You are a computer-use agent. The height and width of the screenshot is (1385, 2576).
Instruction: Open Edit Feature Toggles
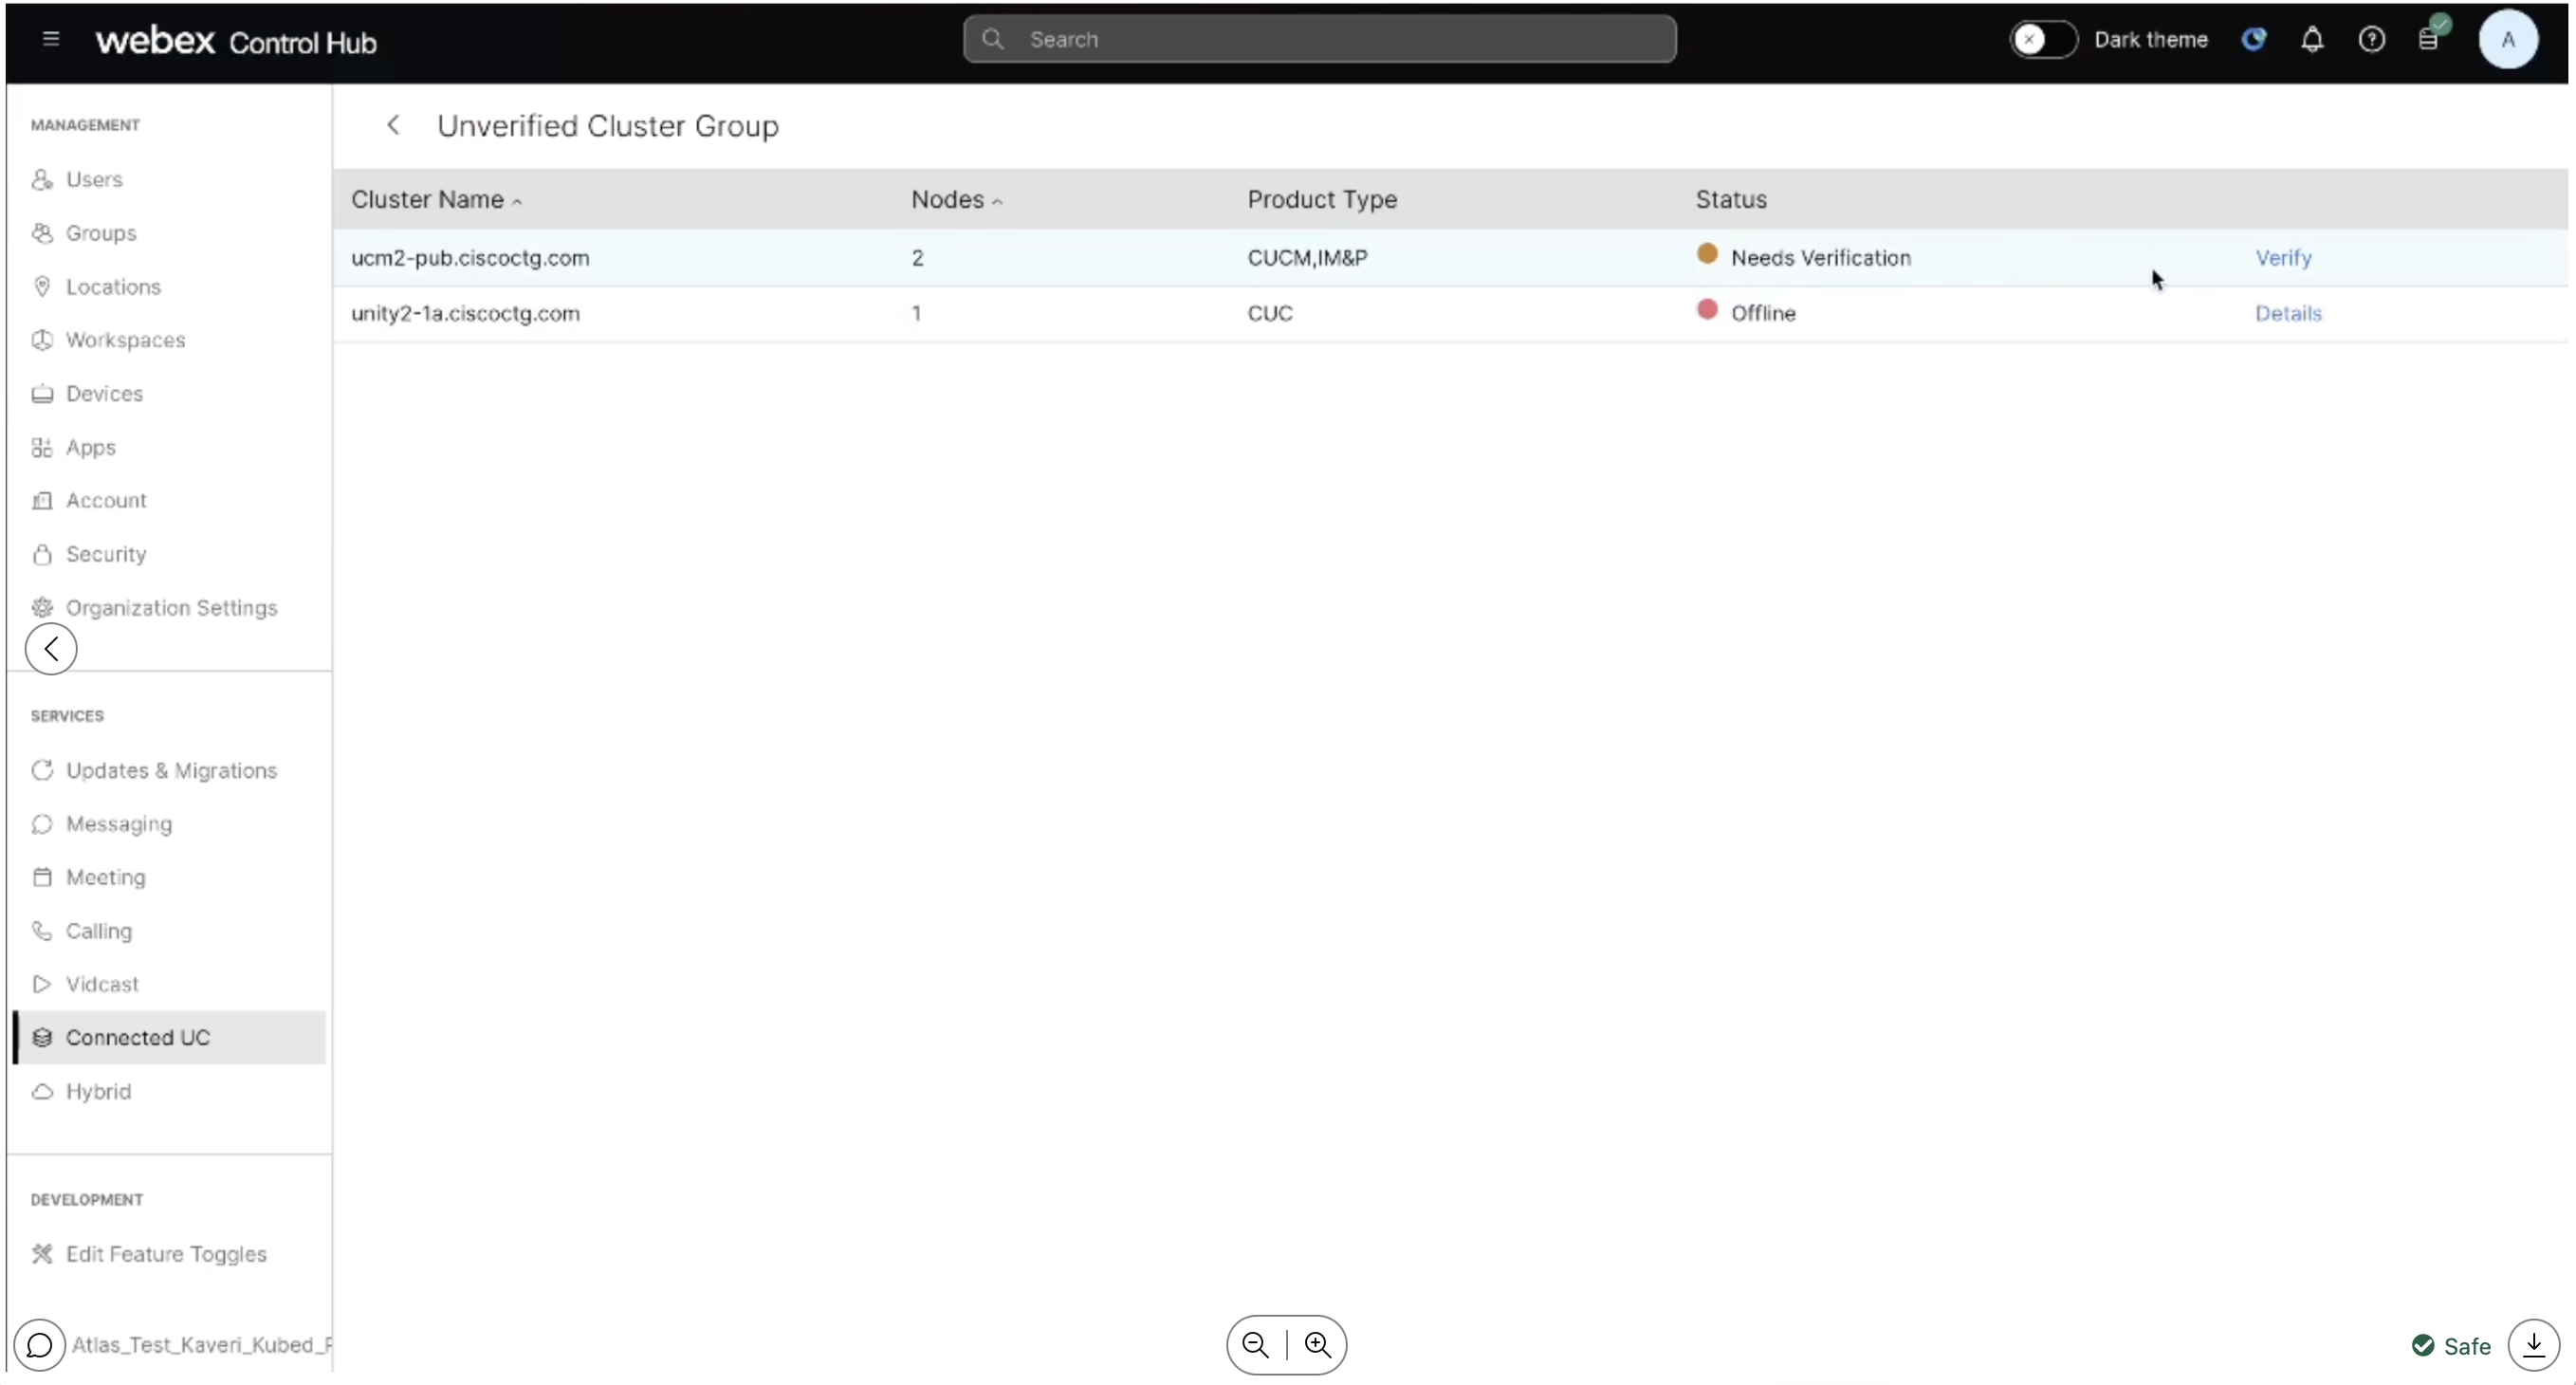pyautogui.click(x=165, y=1254)
